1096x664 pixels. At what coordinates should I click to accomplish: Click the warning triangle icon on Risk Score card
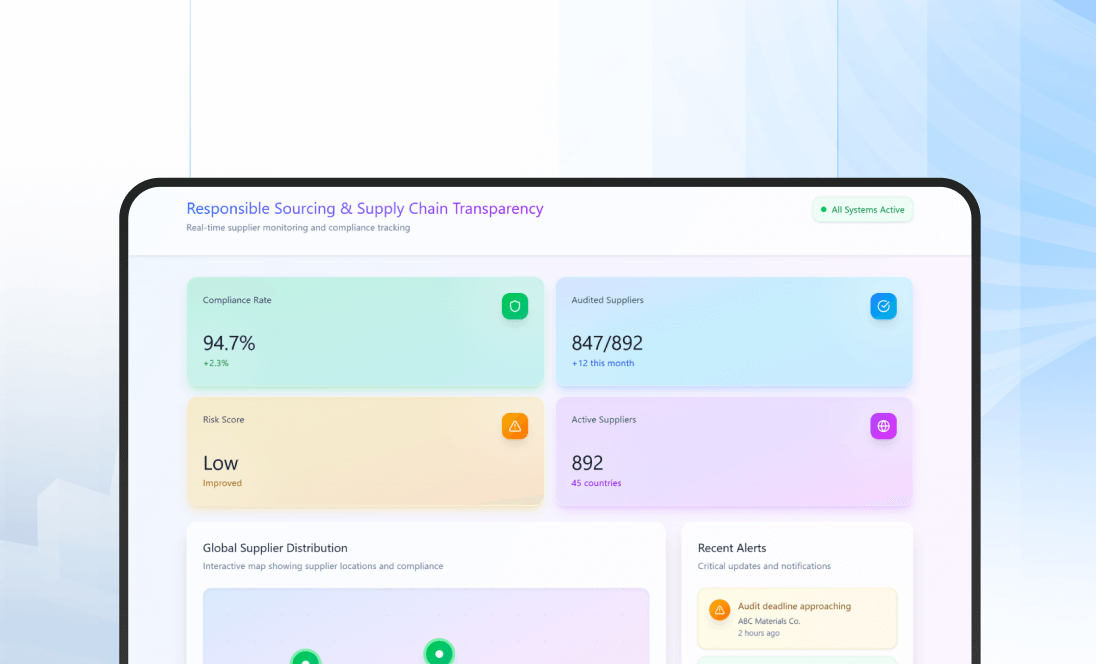[515, 426]
